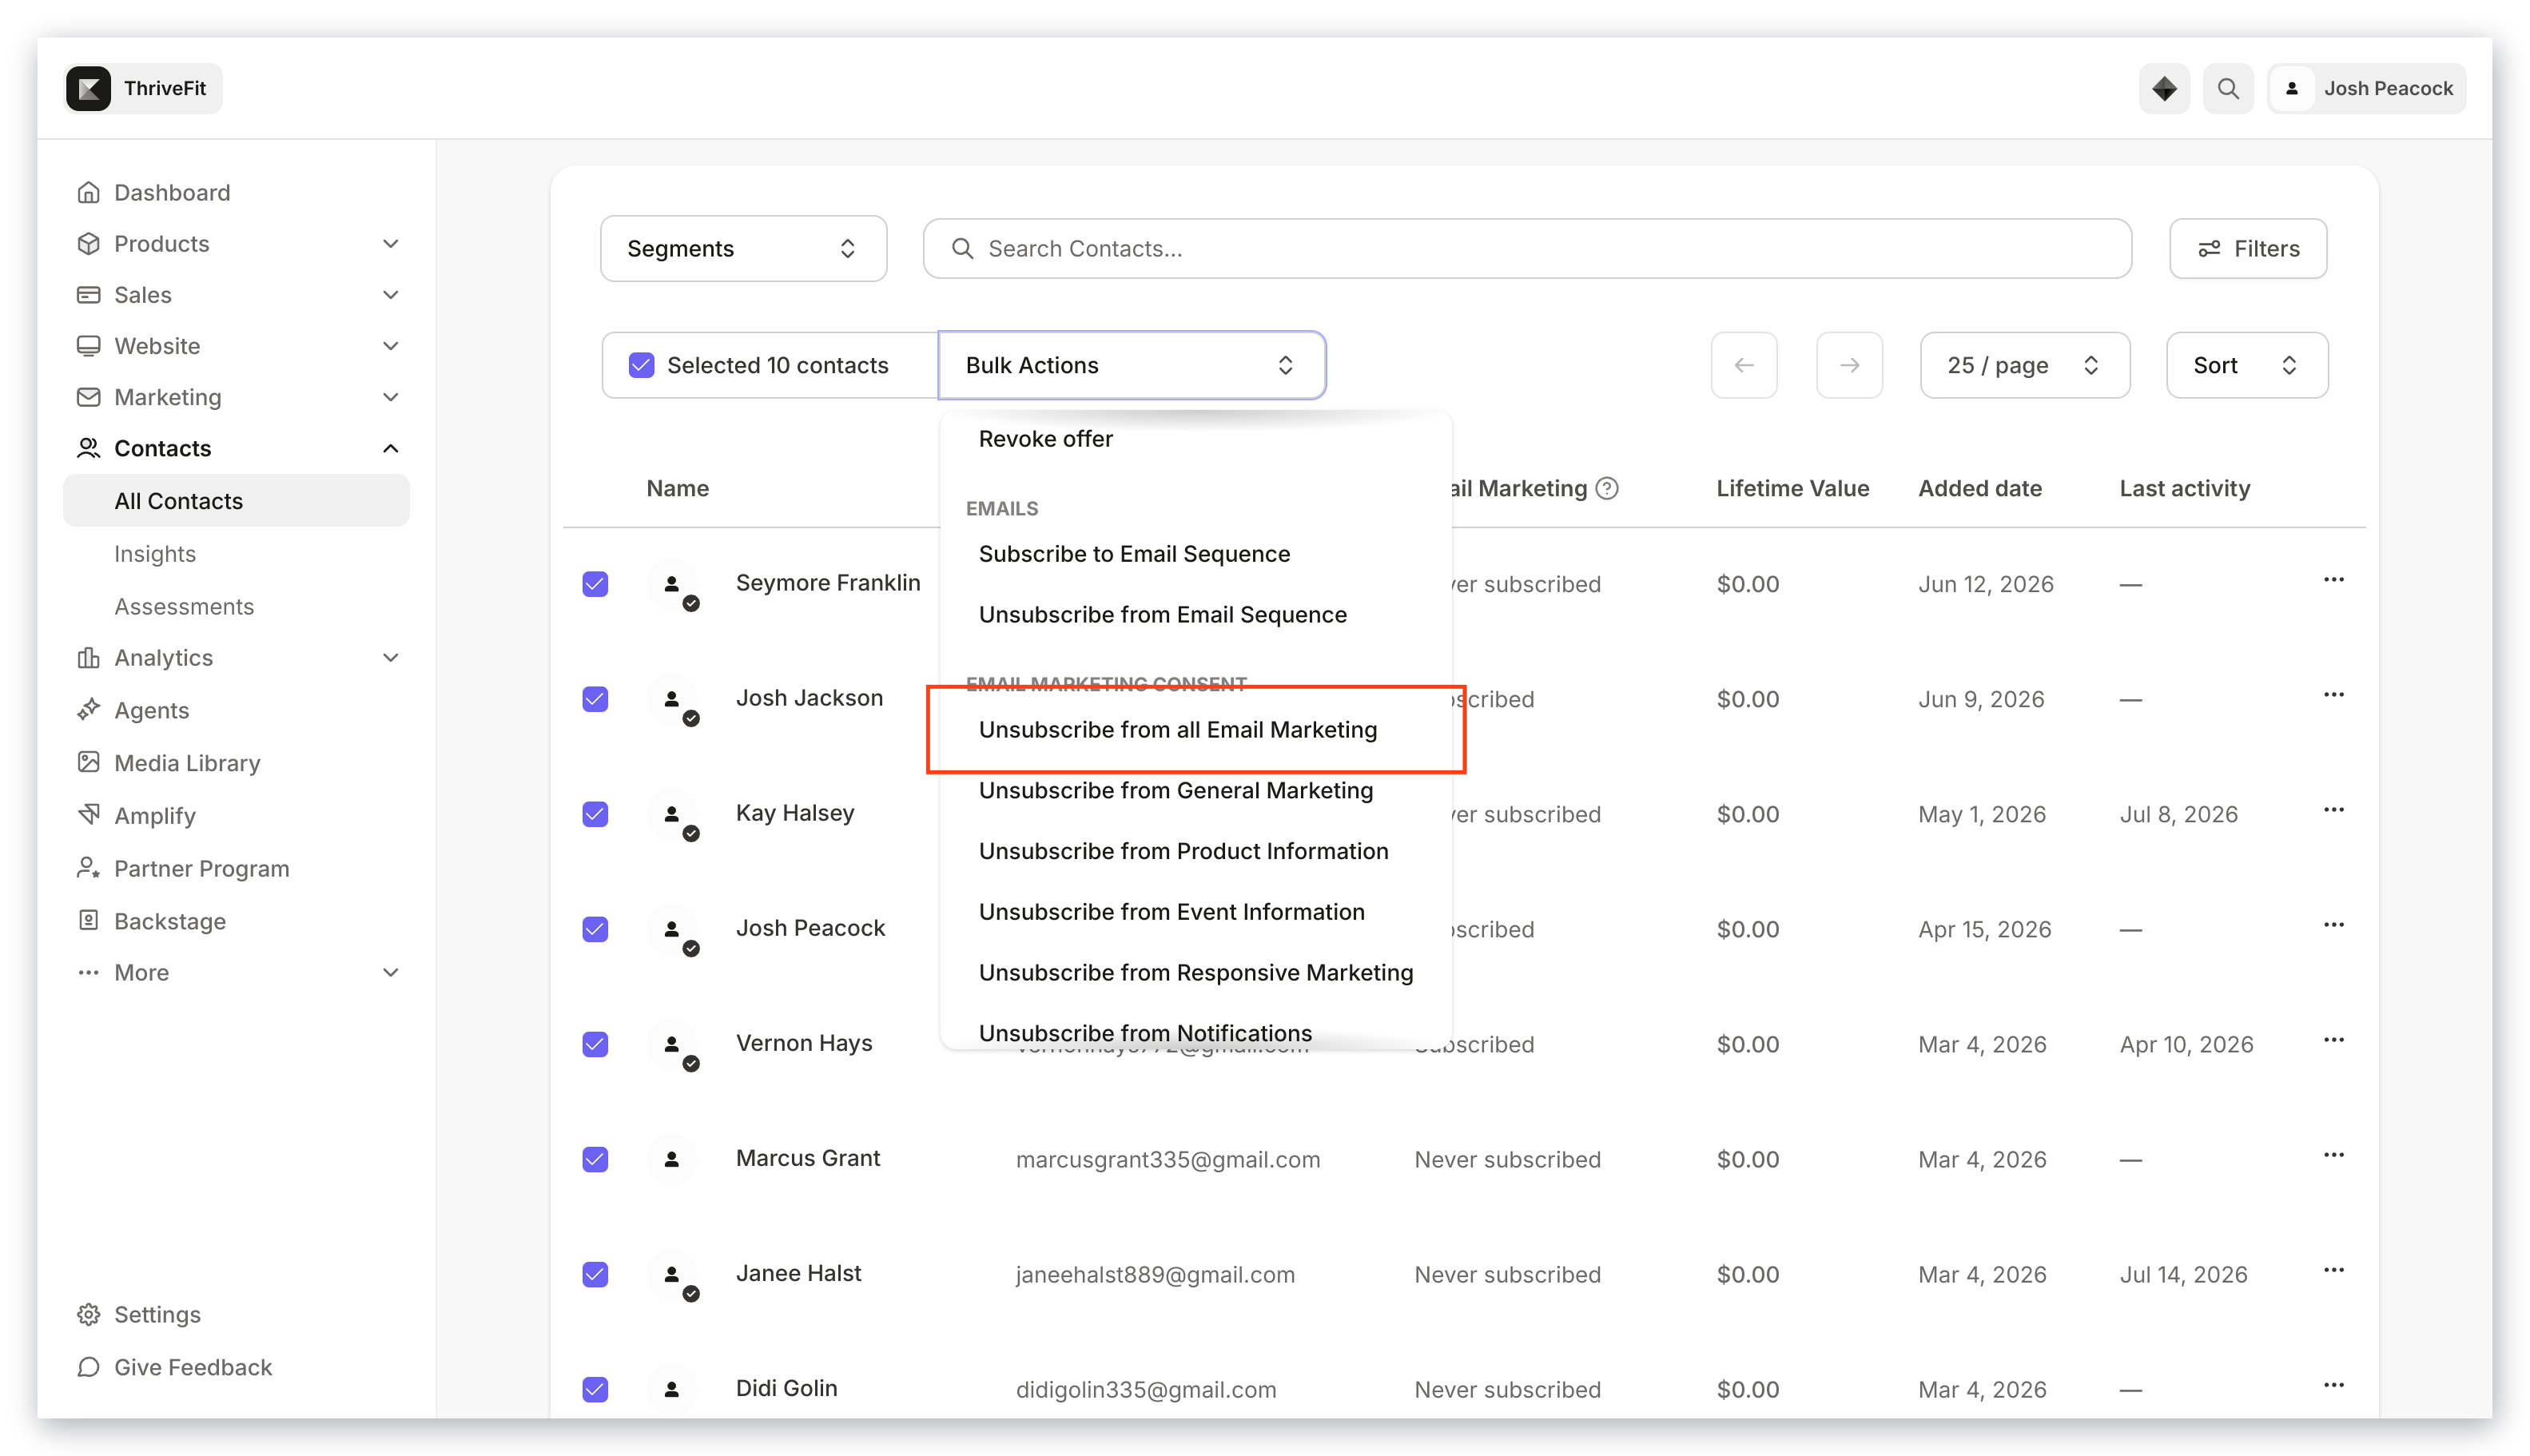The width and height of the screenshot is (2530, 1456).
Task: Expand the More sidebar section
Action: tap(390, 971)
